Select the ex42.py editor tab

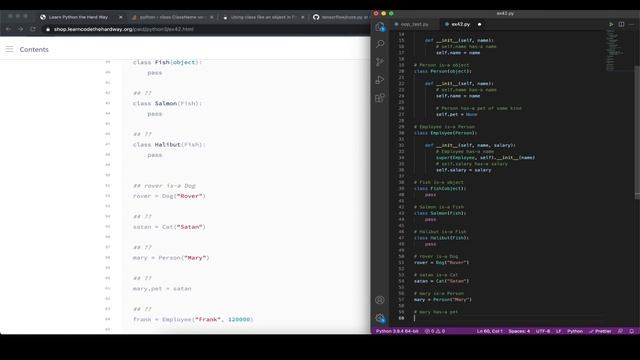tap(460, 24)
